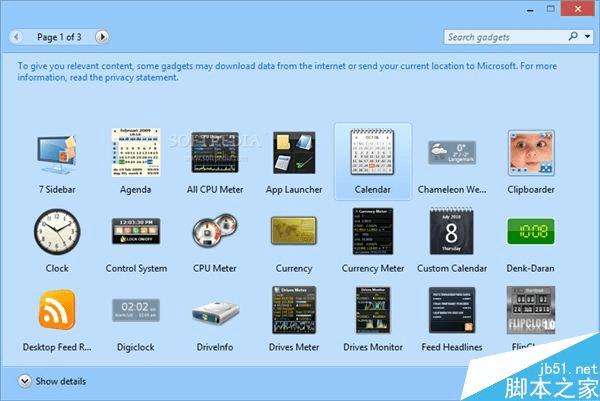Go to the next gadgets page
This screenshot has width=600, height=401.
pyautogui.click(x=102, y=37)
